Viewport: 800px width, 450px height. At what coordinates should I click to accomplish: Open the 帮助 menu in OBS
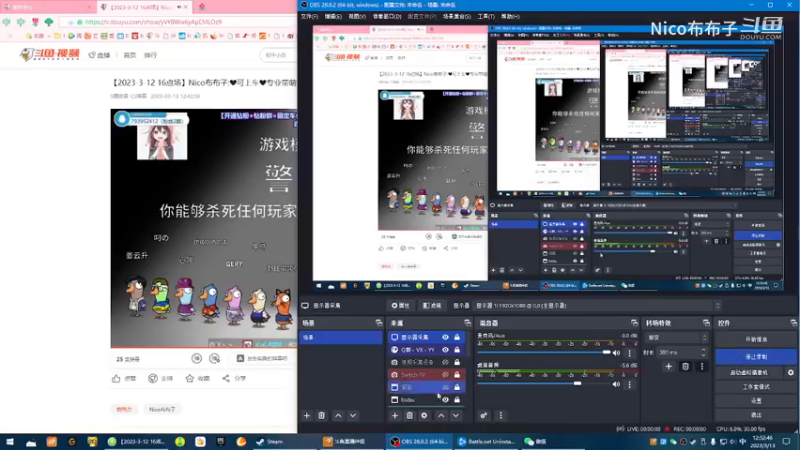coord(510,16)
